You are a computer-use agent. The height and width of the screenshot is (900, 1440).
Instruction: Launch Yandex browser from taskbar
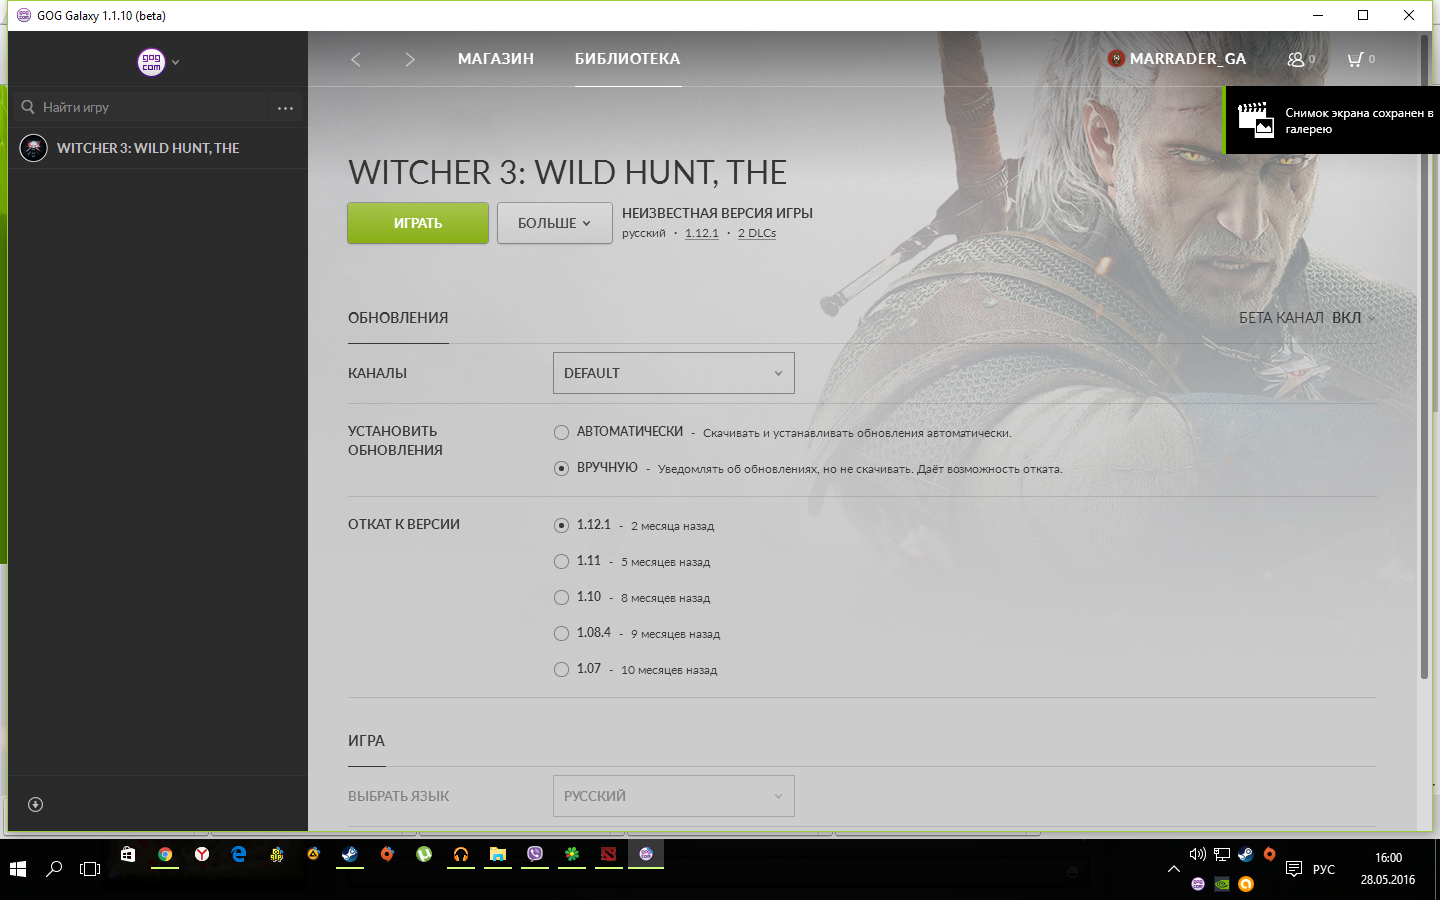pos(202,854)
